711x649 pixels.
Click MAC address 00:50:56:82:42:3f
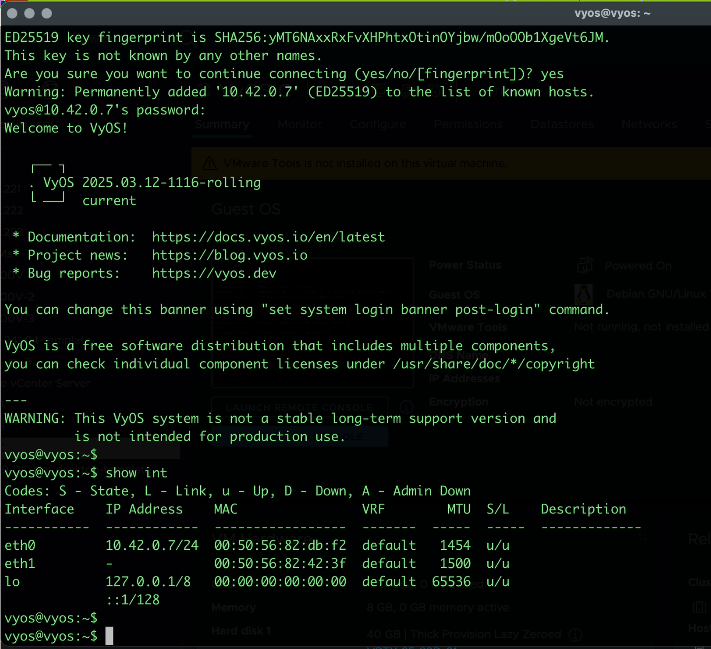click(x=280, y=564)
